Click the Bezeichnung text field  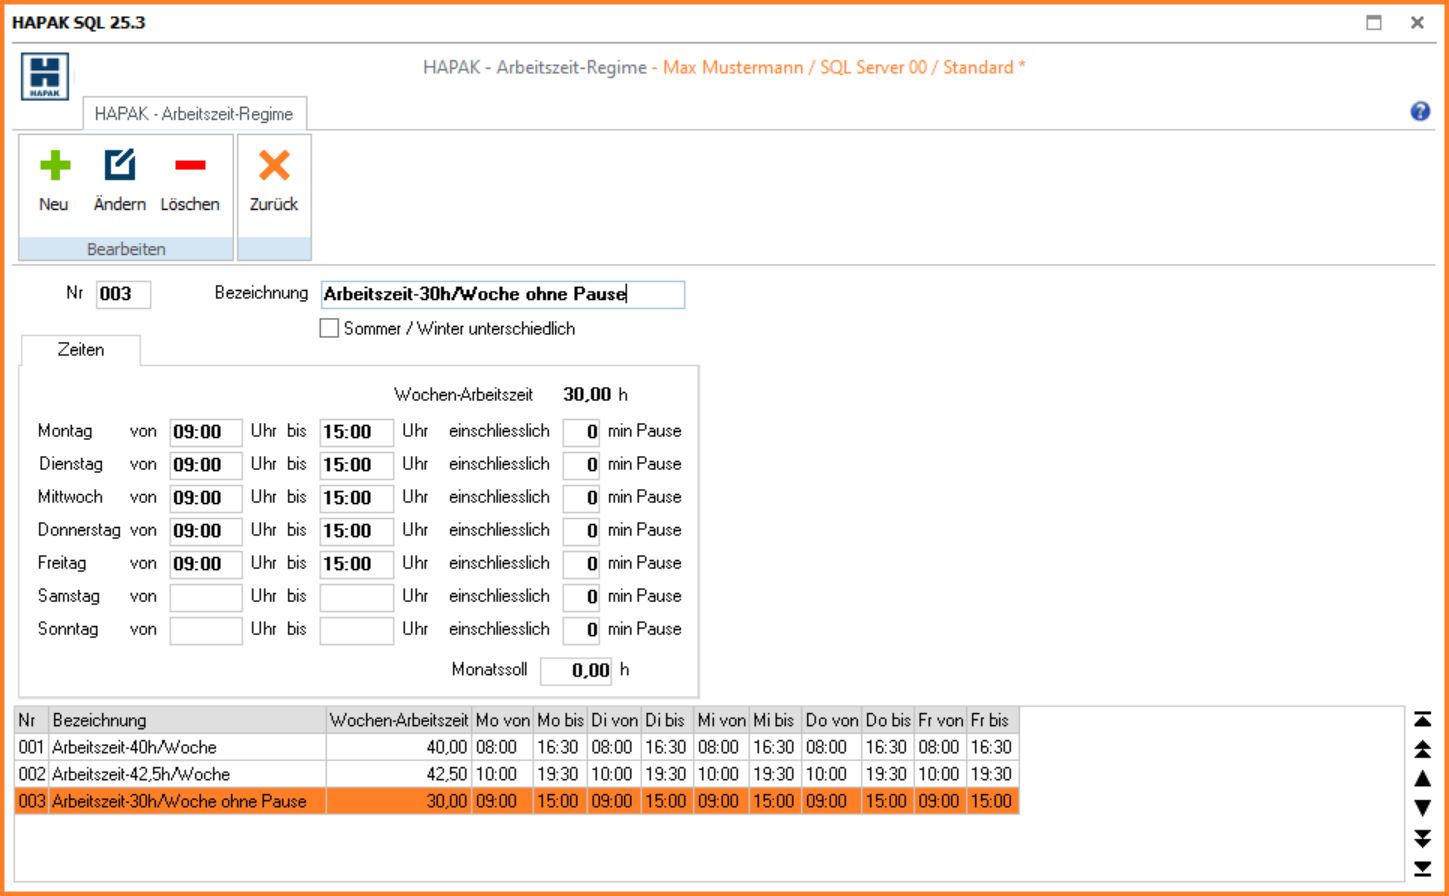pos(503,294)
